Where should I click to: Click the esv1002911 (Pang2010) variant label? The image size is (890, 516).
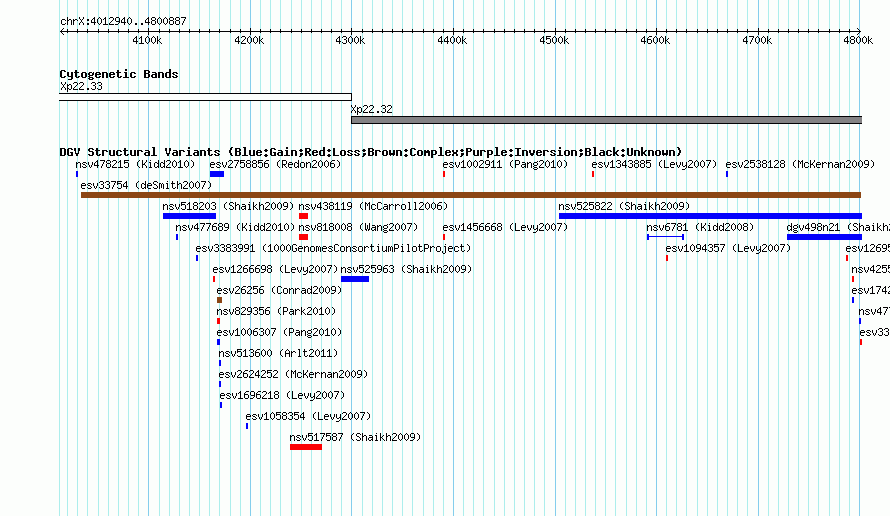505,164
